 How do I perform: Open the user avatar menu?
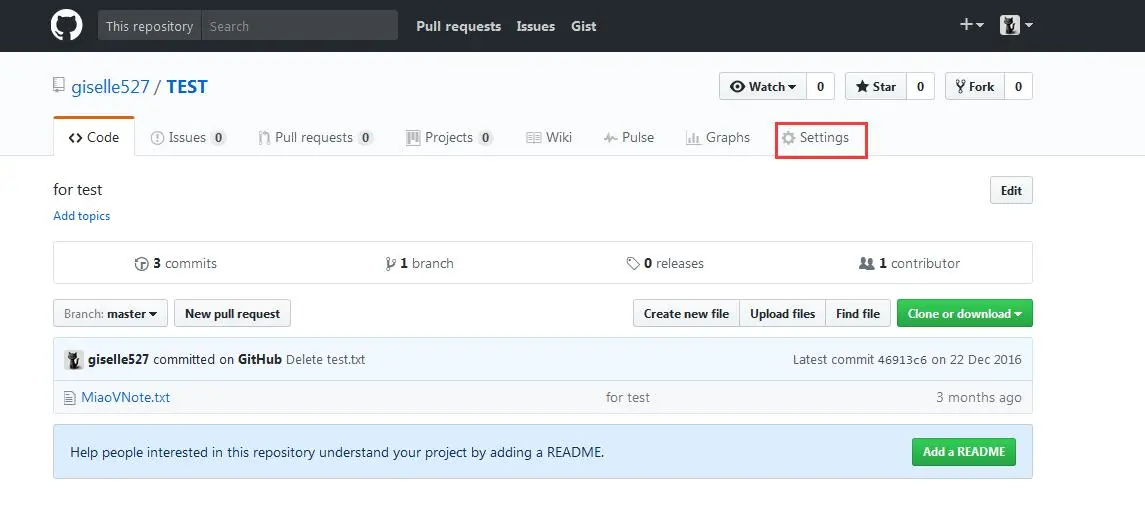(1016, 26)
